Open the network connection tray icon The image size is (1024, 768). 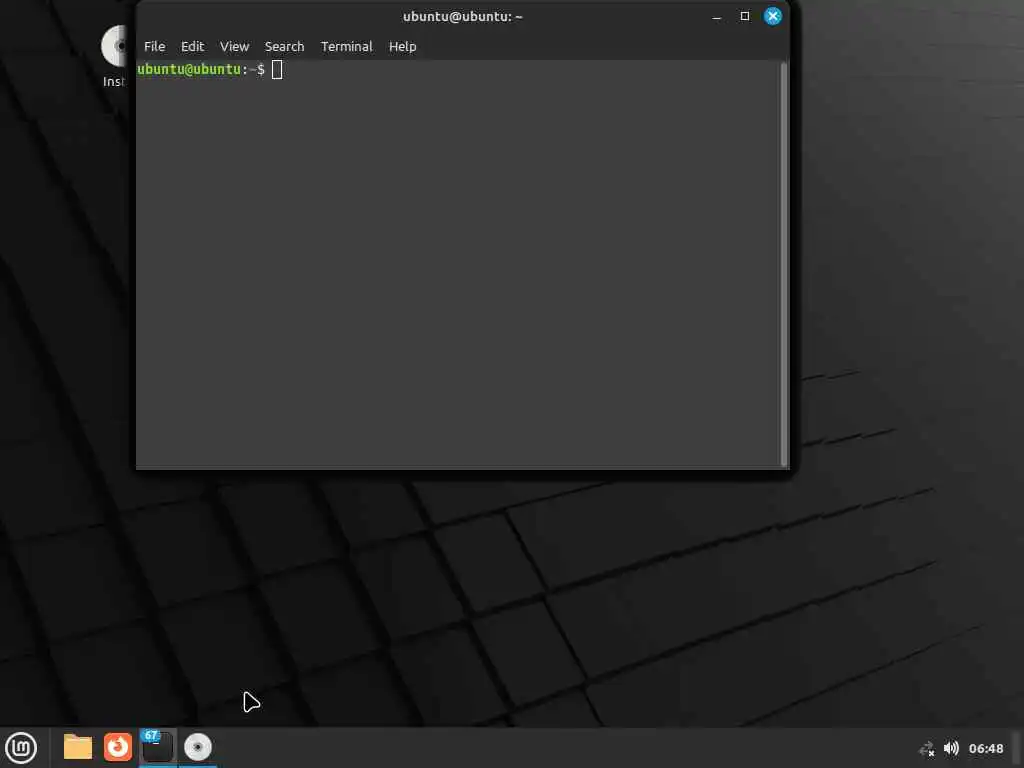click(927, 748)
